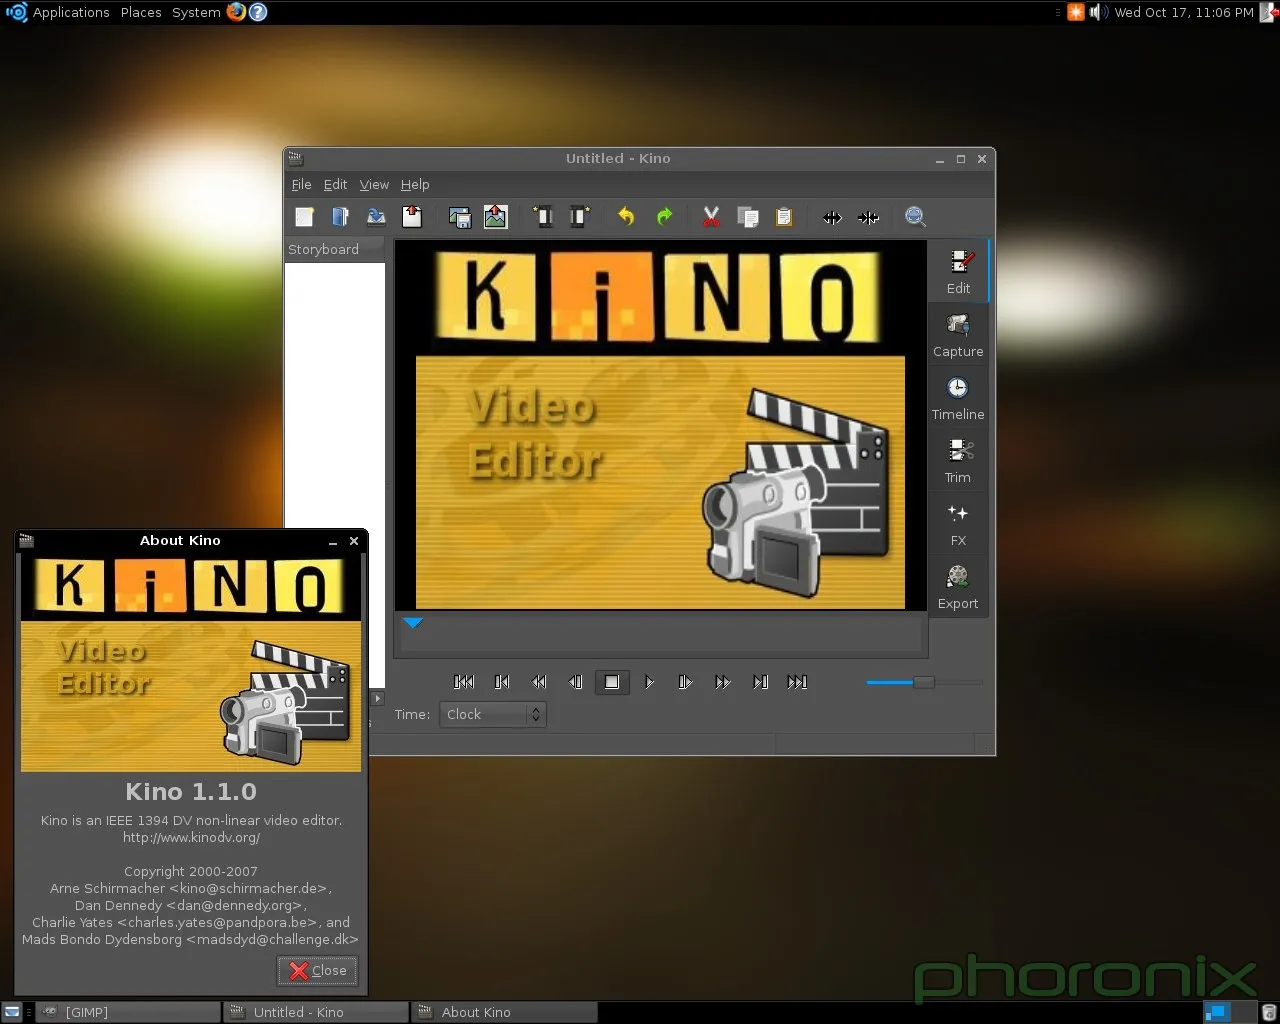Screen dimensions: 1280x1024
Task: Click the blue Help icon in panel
Action: pyautogui.click(x=258, y=12)
